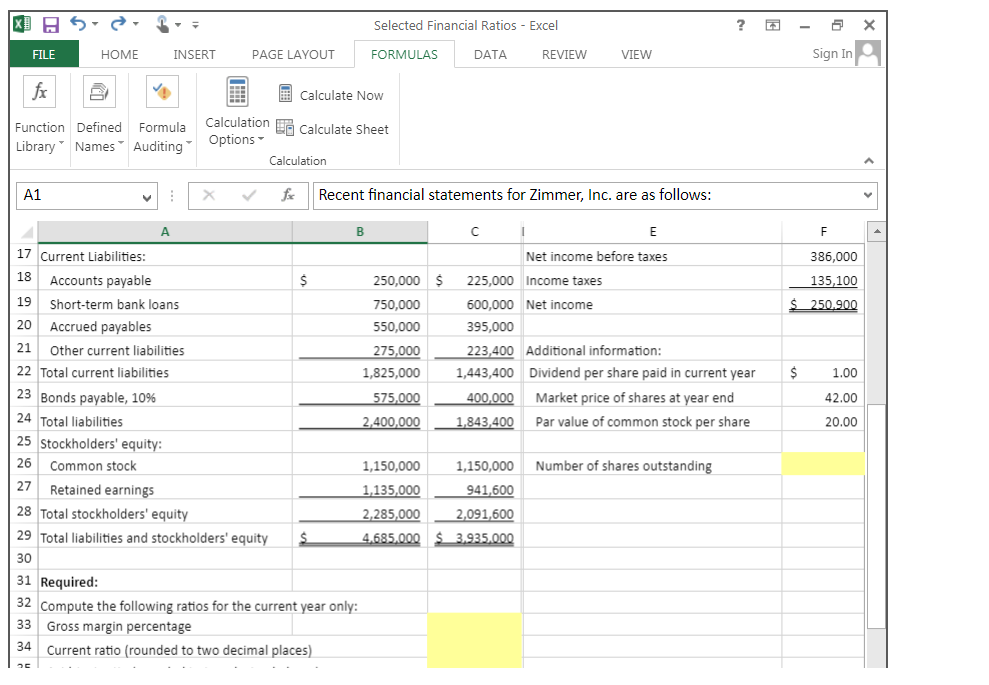This screenshot has width=989, height=685.
Task: Select column A header
Action: (x=165, y=232)
